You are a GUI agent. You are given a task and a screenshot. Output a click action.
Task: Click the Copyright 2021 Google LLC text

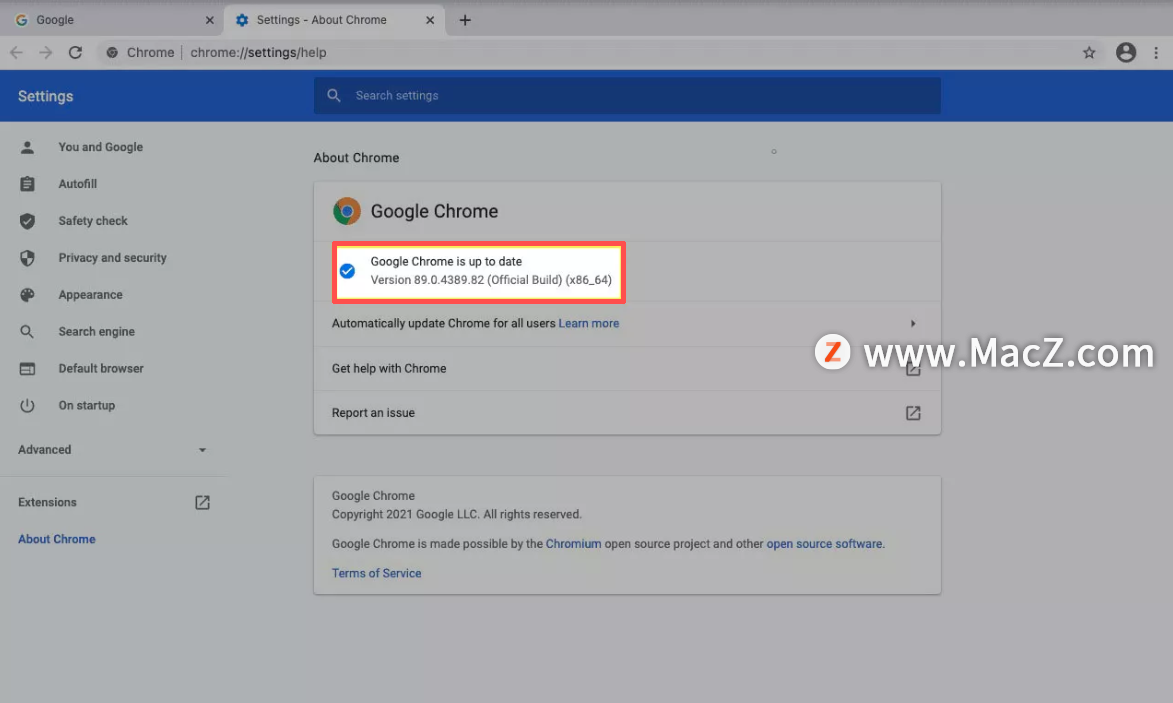[456, 515]
